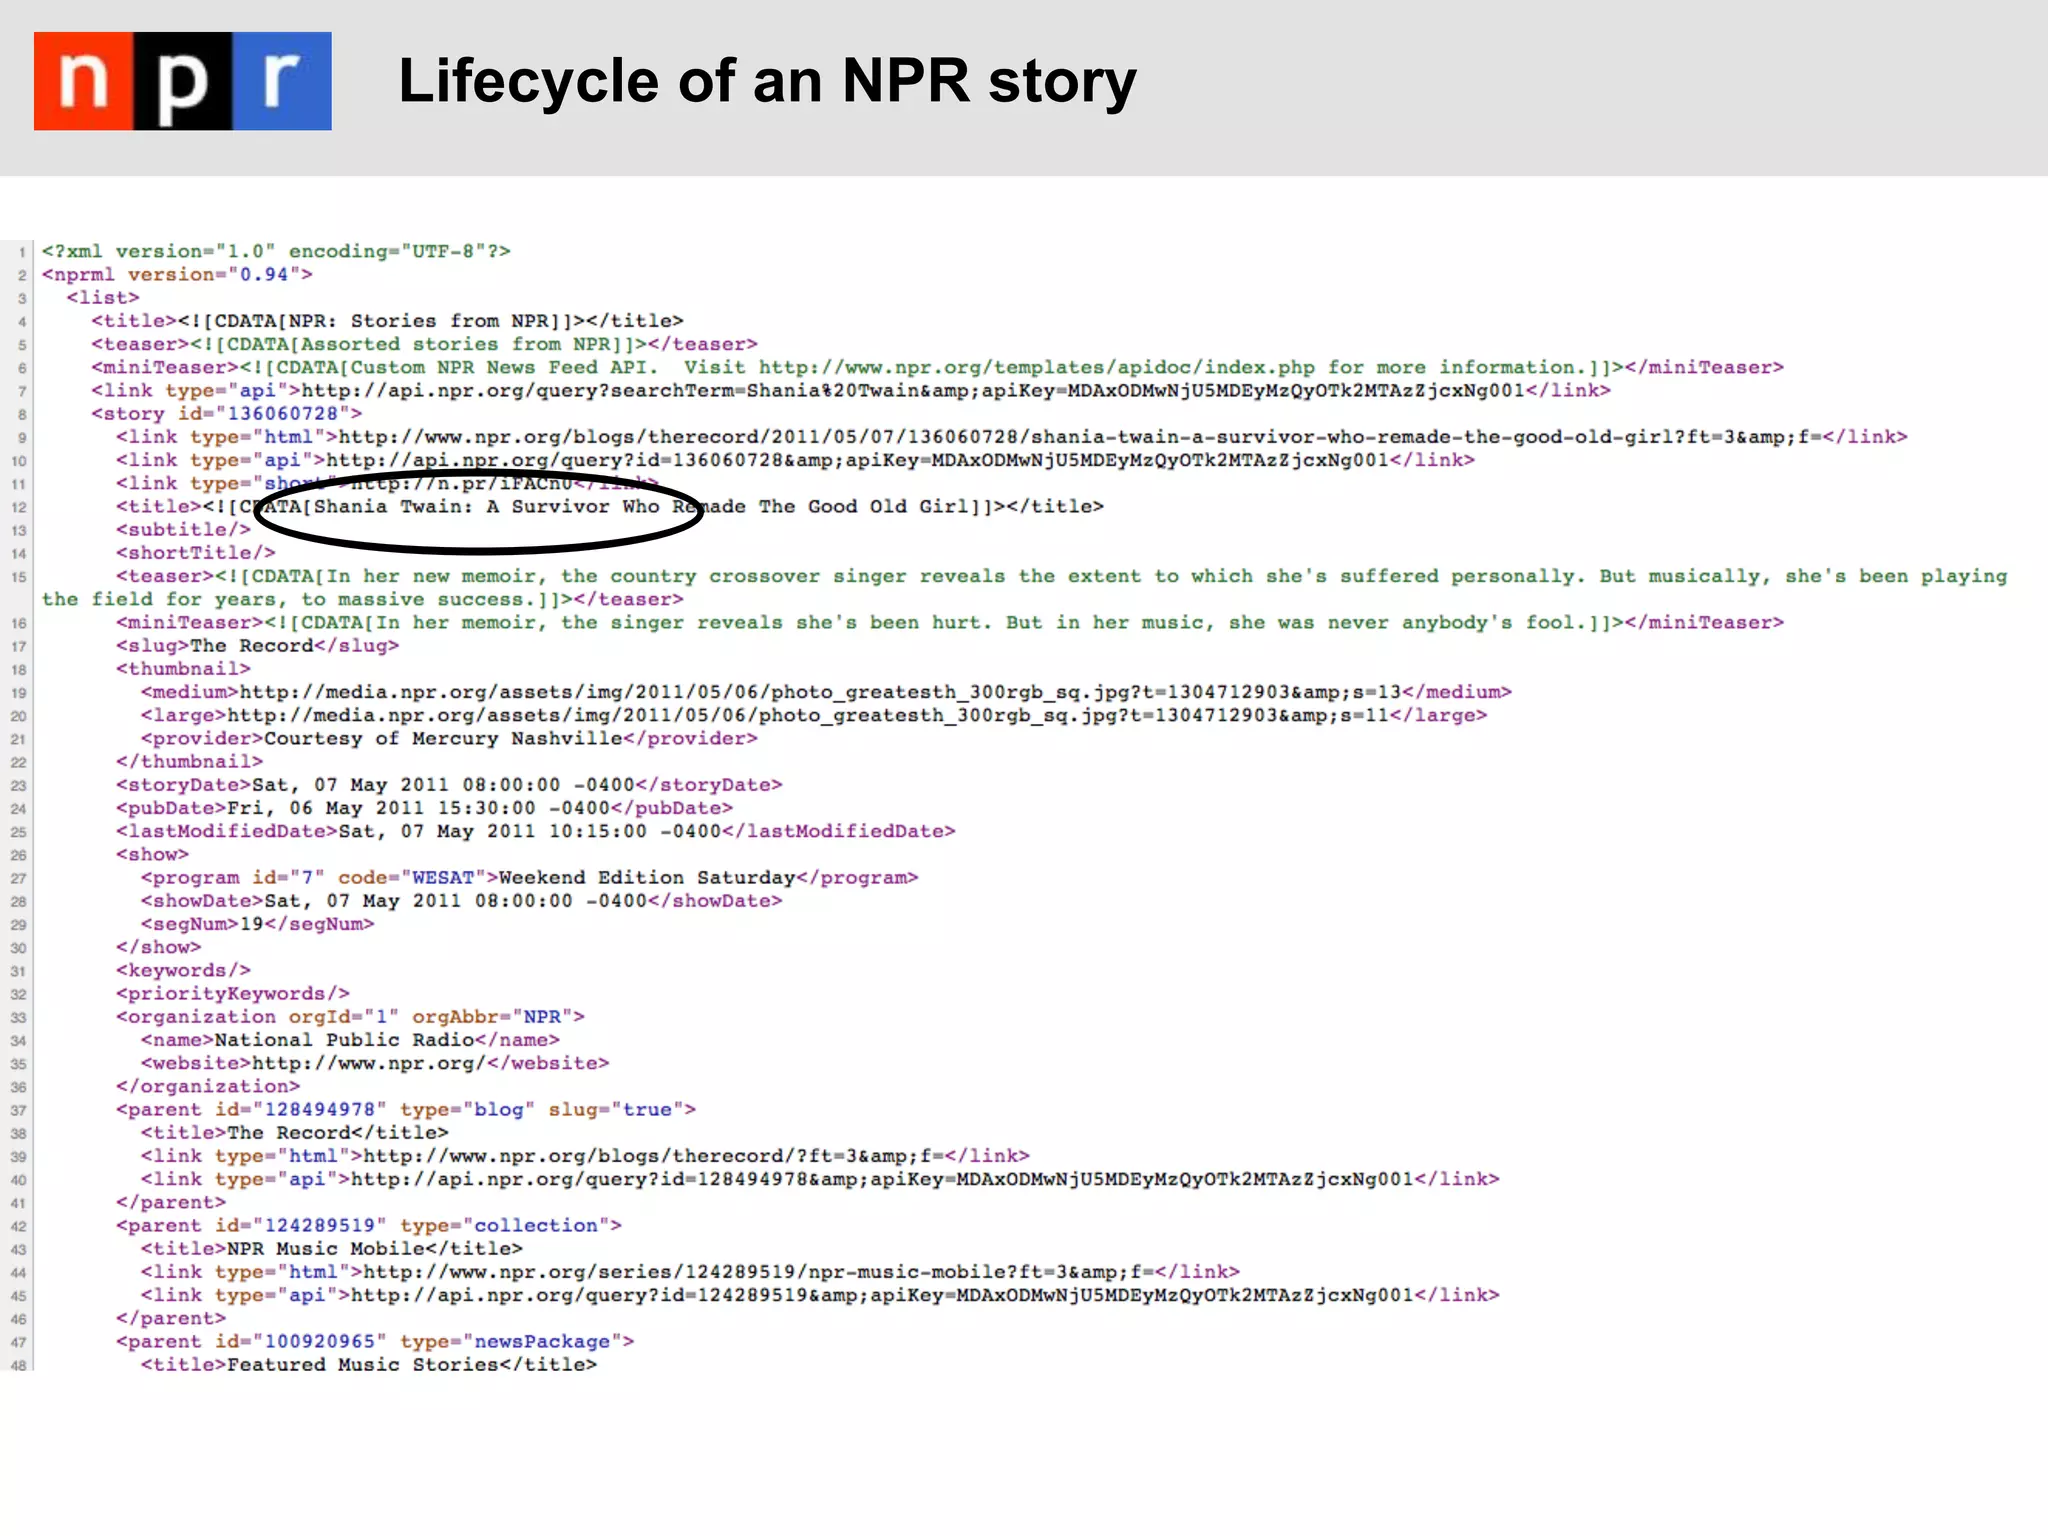Image resolution: width=2048 pixels, height=1536 pixels.
Task: Open the therecord blog html story link
Action: (x=1079, y=437)
